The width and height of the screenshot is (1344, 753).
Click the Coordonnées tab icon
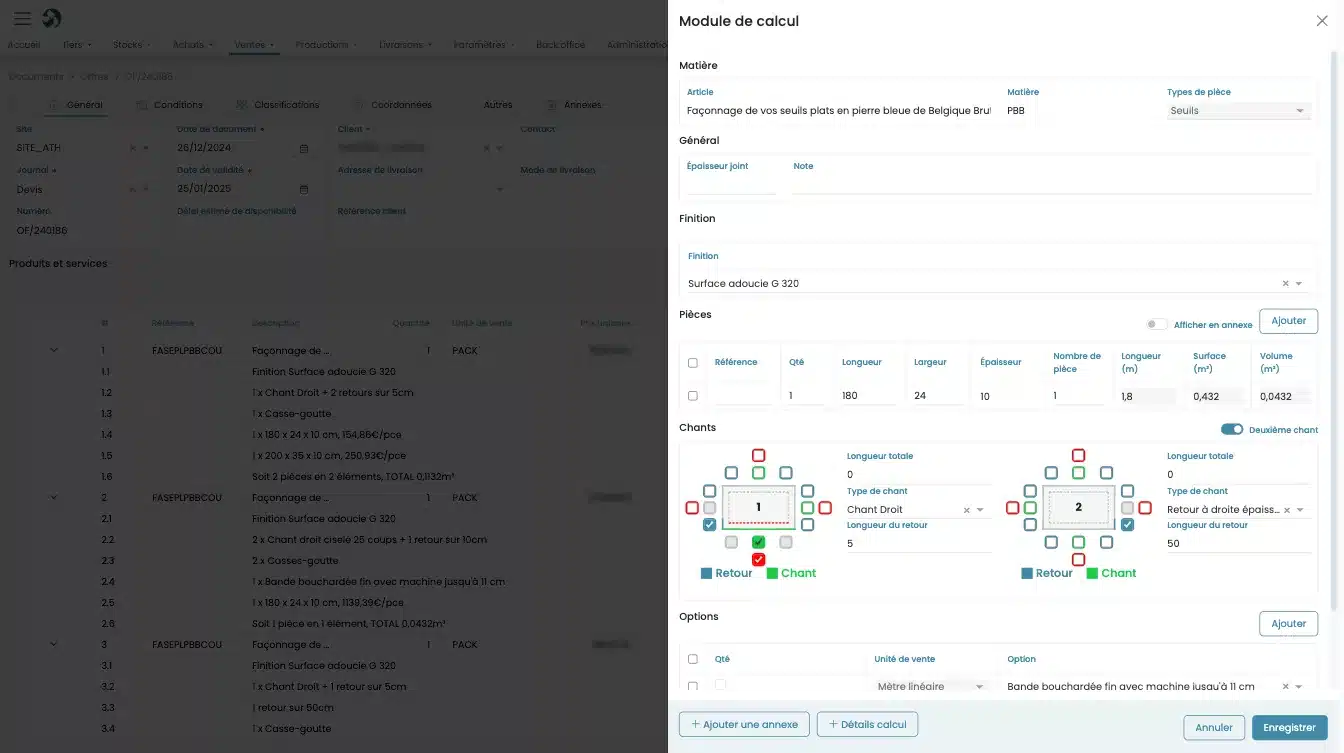(359, 105)
